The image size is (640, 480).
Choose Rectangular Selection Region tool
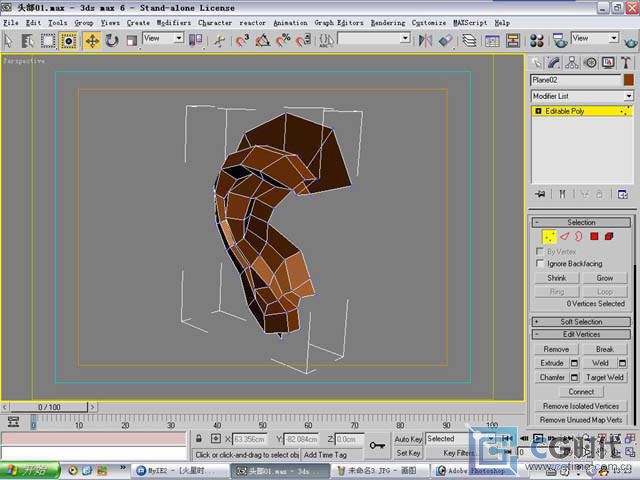pyautogui.click(x=48, y=41)
